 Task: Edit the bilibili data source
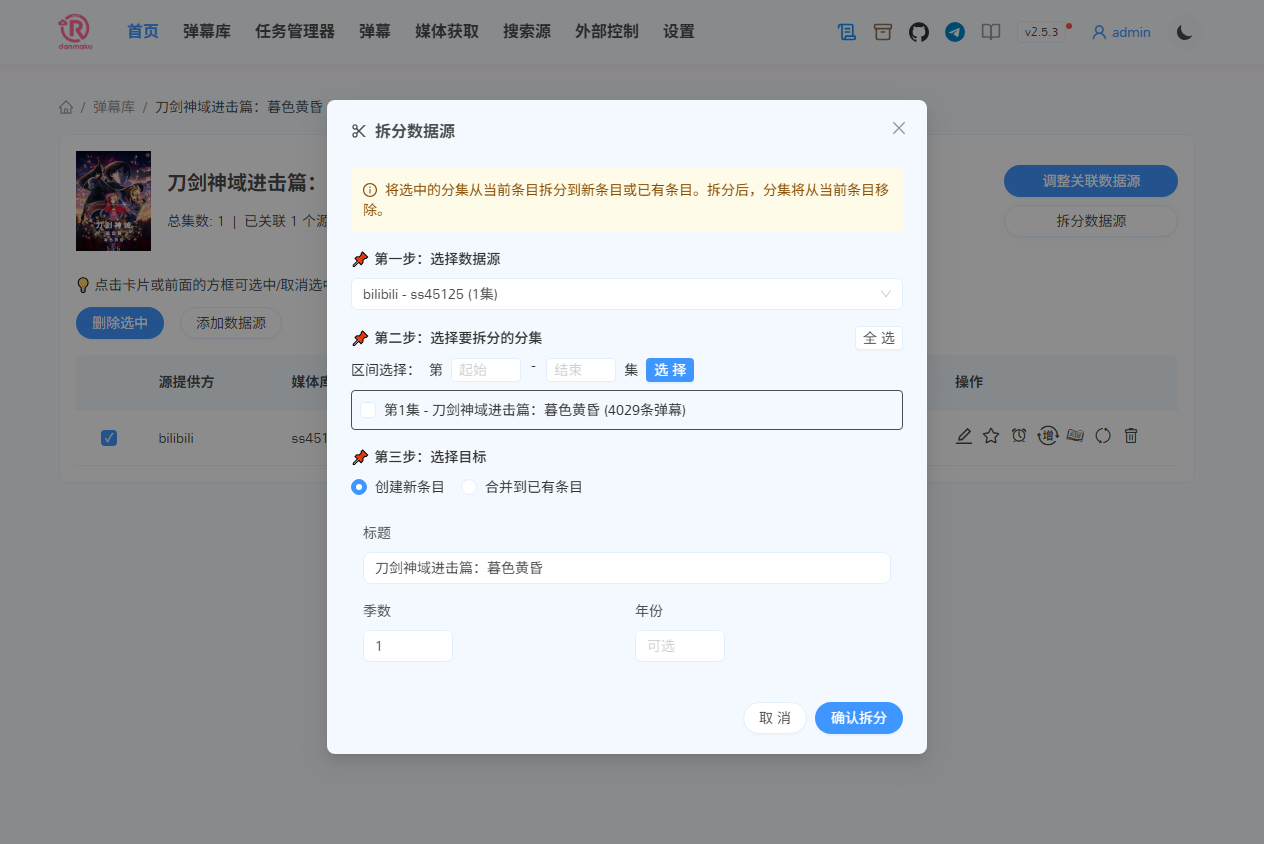point(964,435)
